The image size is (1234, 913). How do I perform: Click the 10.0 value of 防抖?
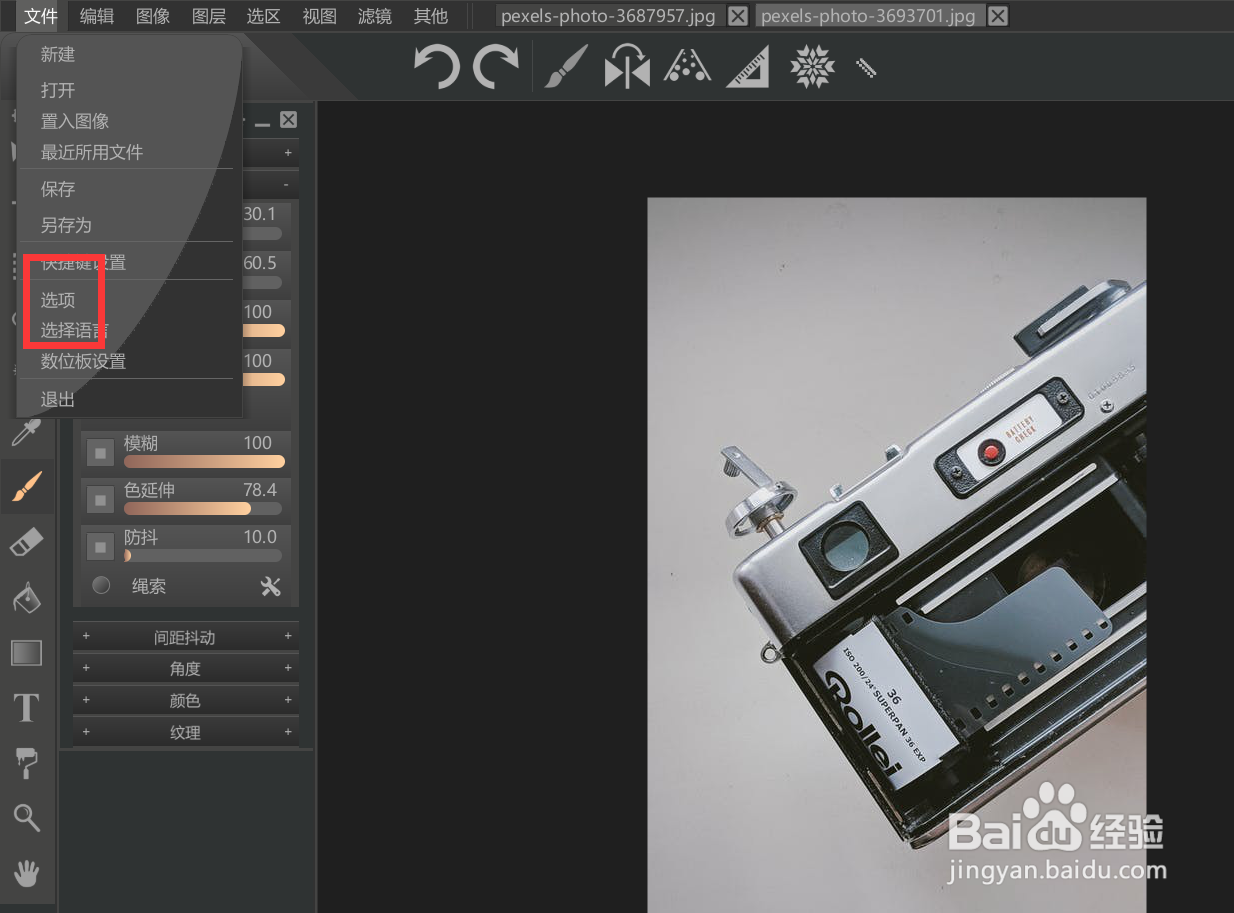(260, 537)
